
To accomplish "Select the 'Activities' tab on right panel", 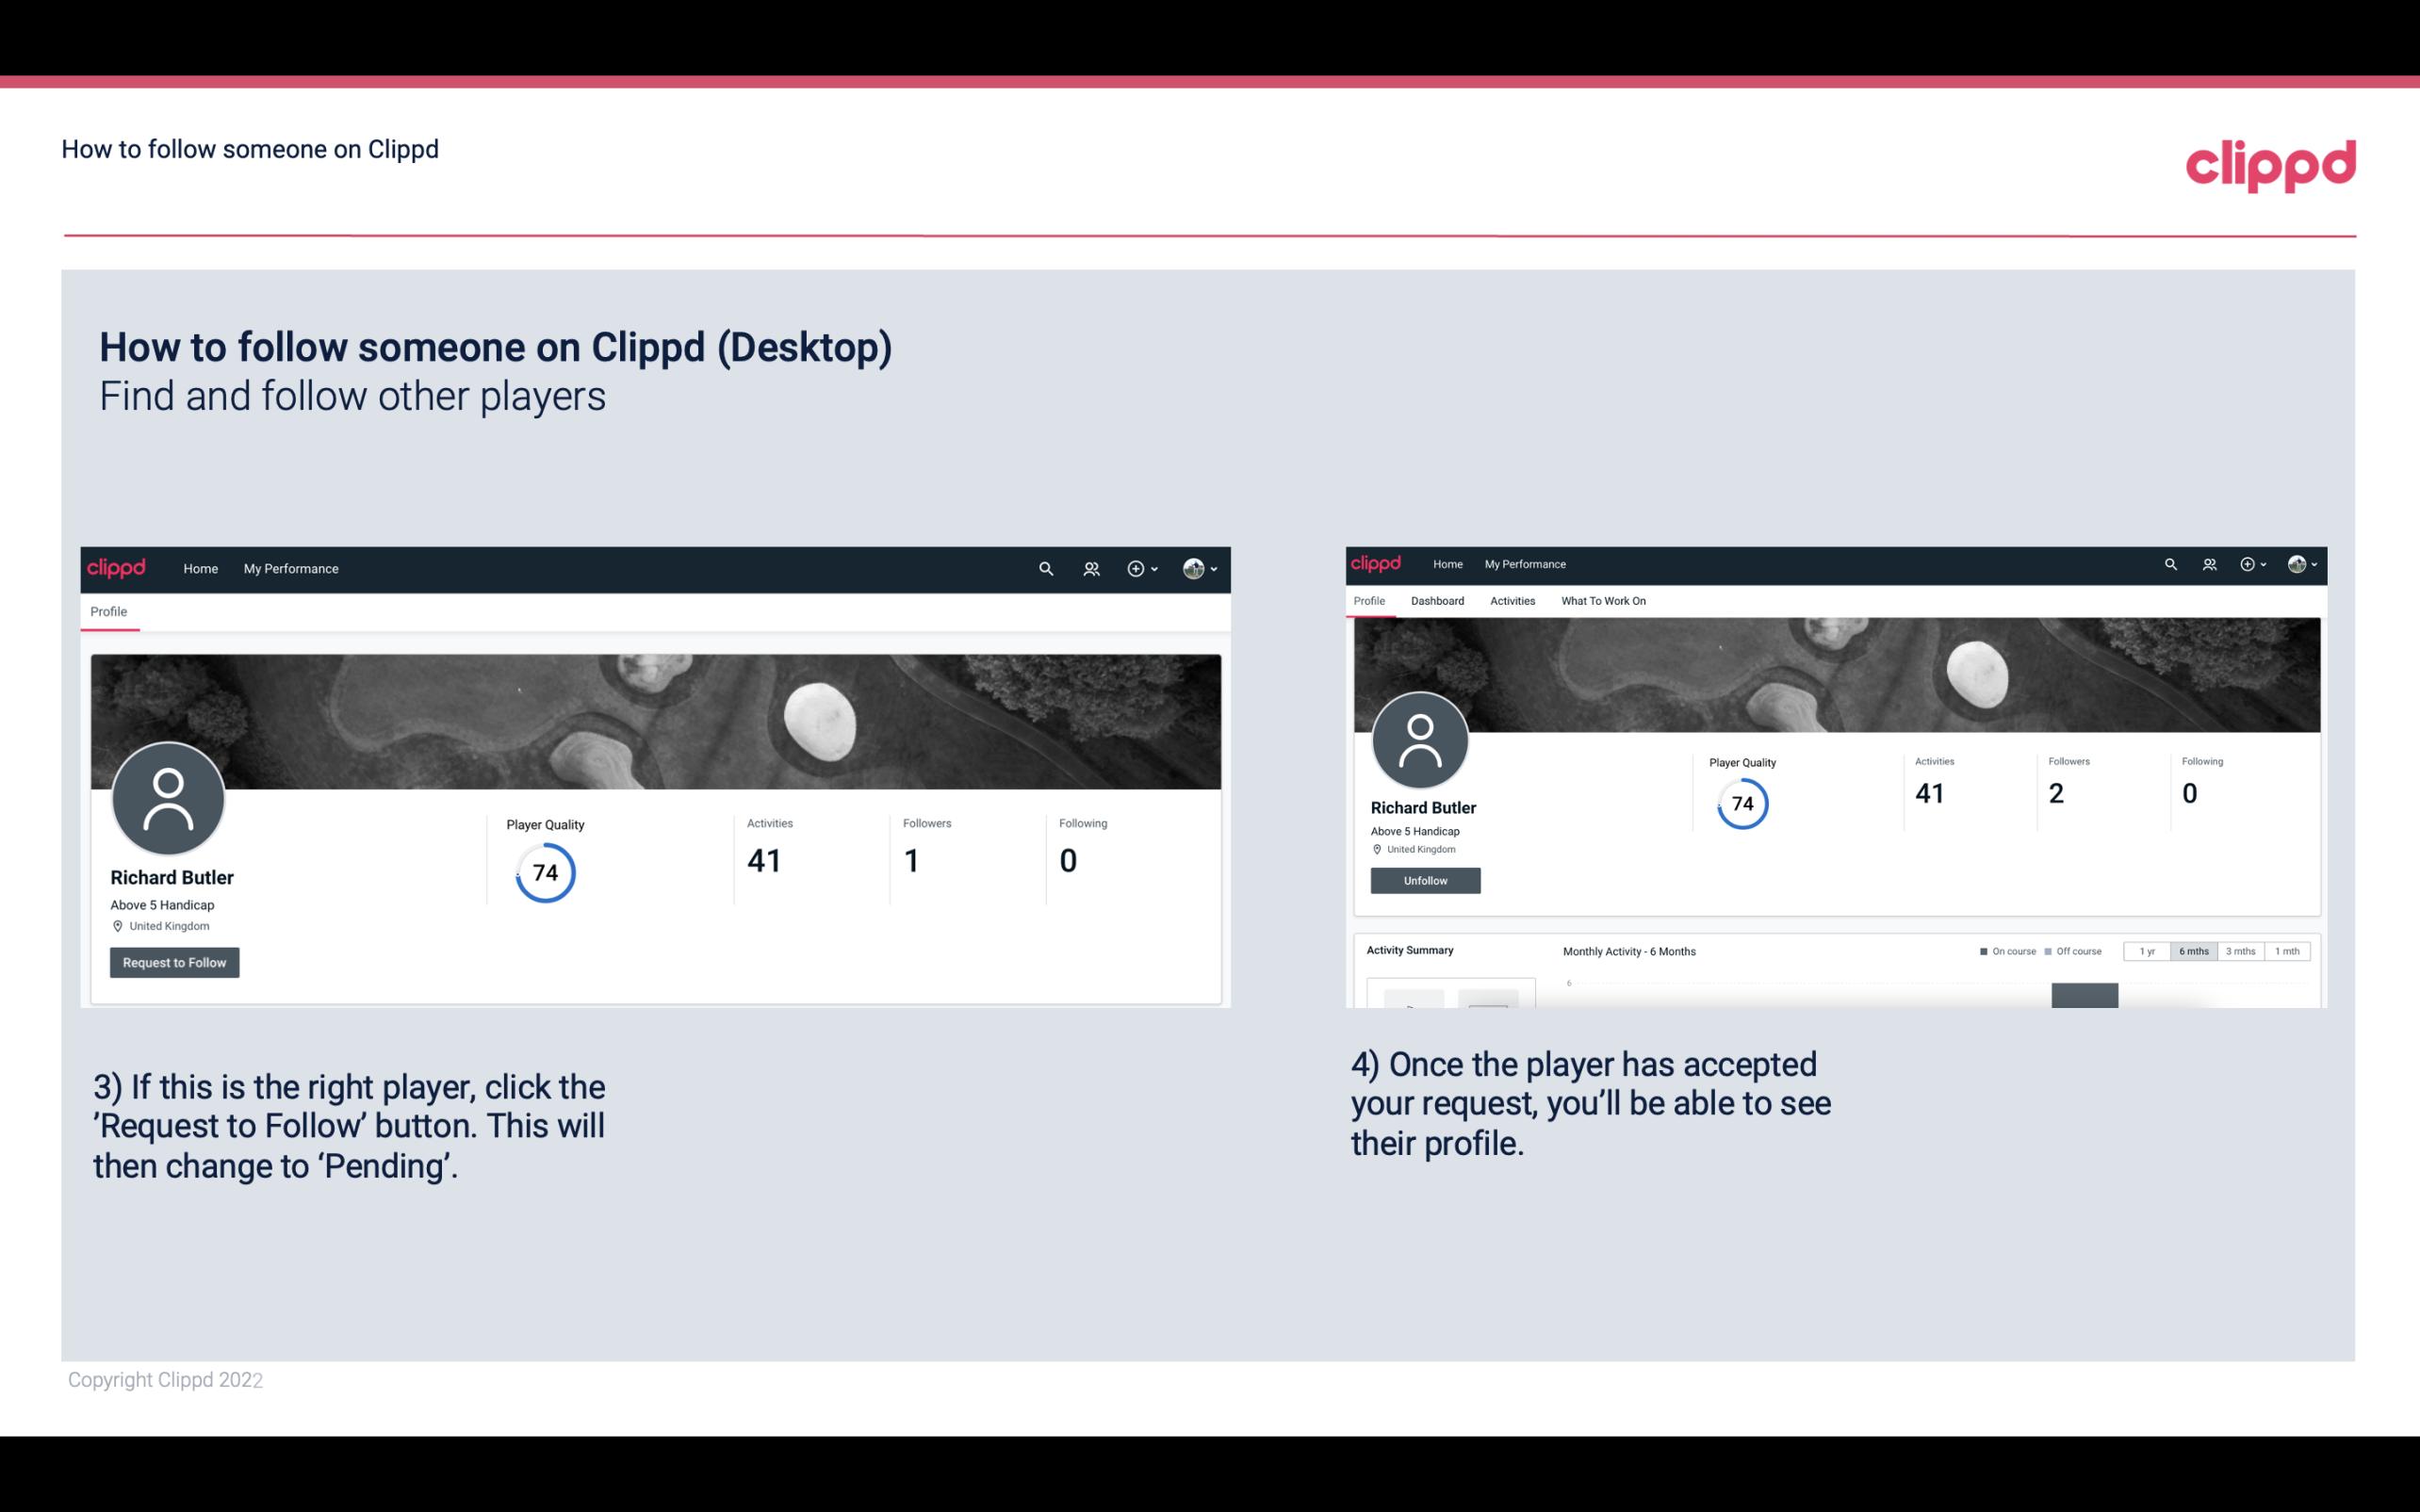I will pyautogui.click(x=1511, y=601).
